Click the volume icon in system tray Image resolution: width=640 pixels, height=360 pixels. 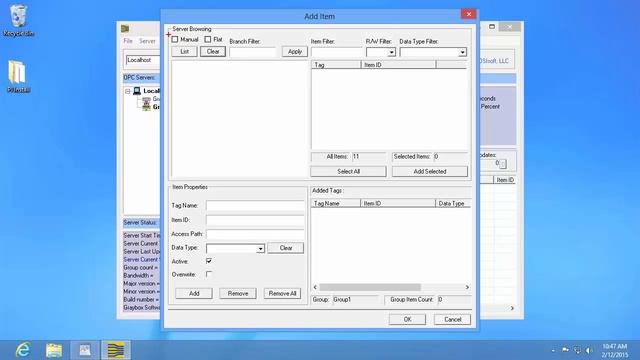click(589, 350)
